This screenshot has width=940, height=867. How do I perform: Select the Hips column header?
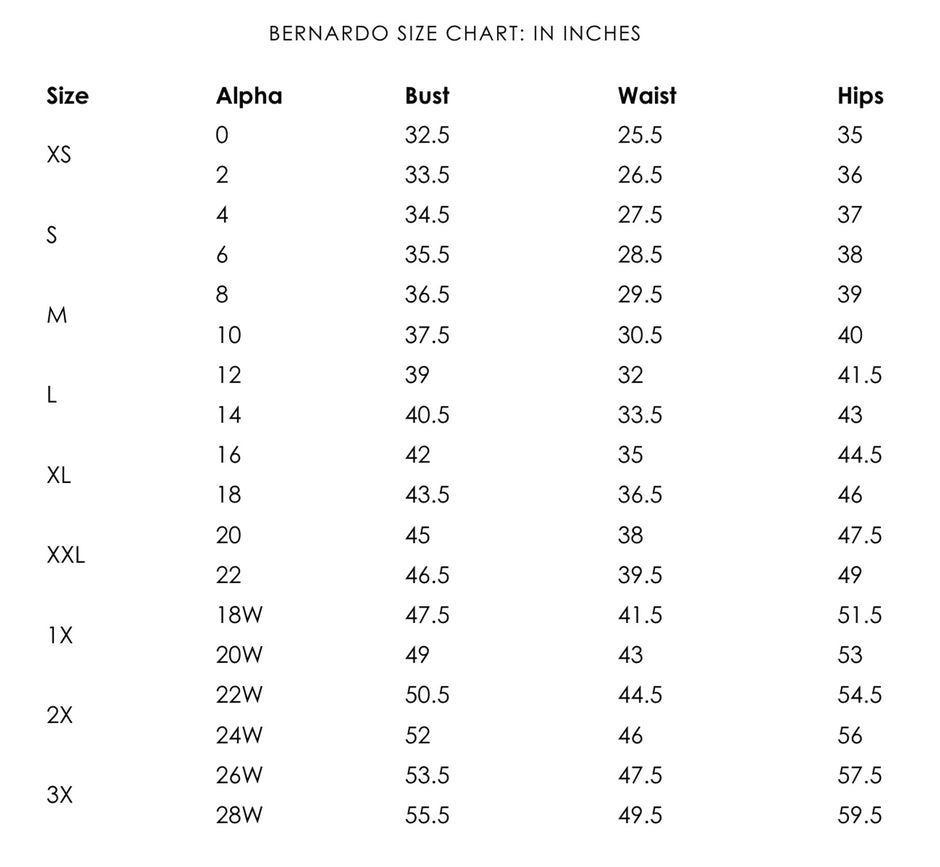coord(860,96)
